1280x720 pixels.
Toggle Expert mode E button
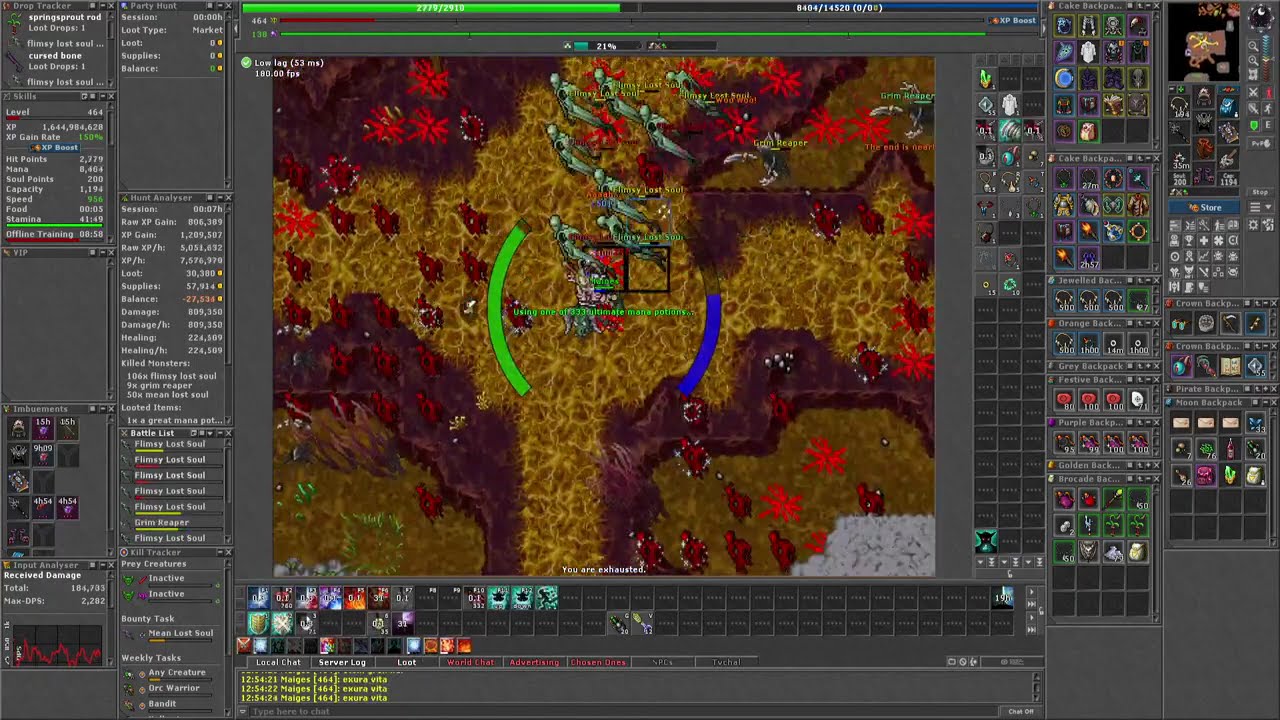pos(1267,126)
